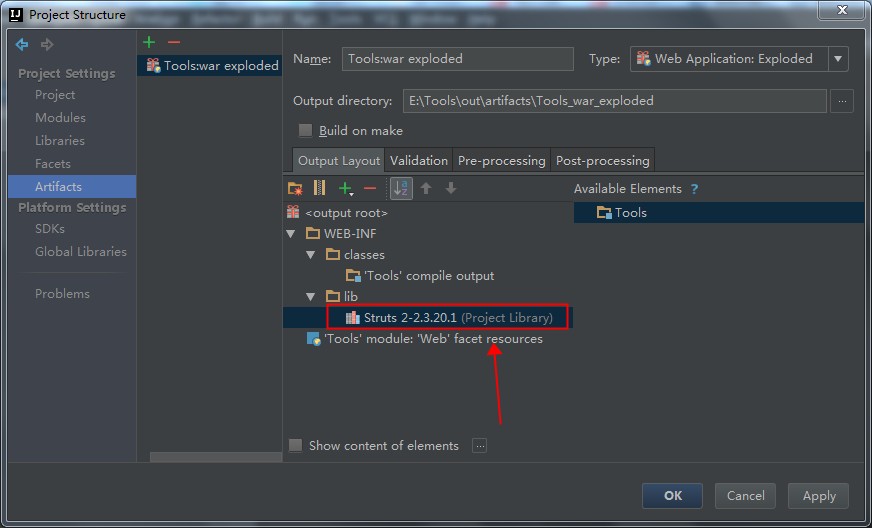Toggle sort elements by names and types

tap(402, 189)
